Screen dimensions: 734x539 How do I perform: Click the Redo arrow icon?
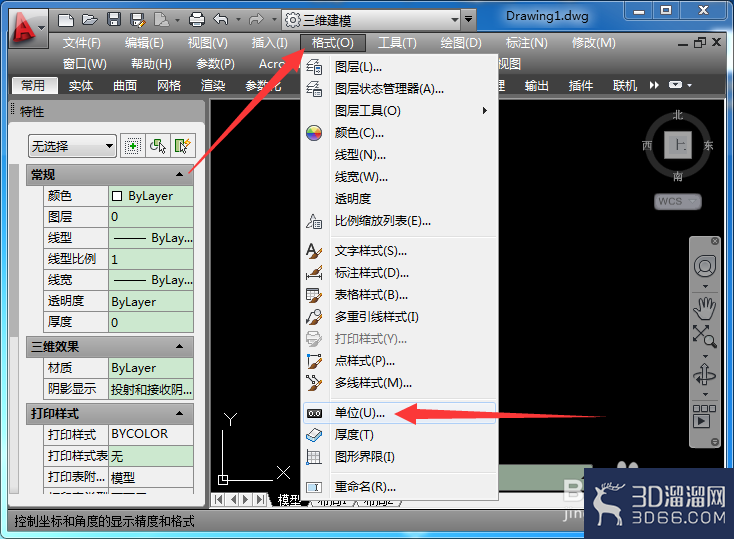coord(256,20)
